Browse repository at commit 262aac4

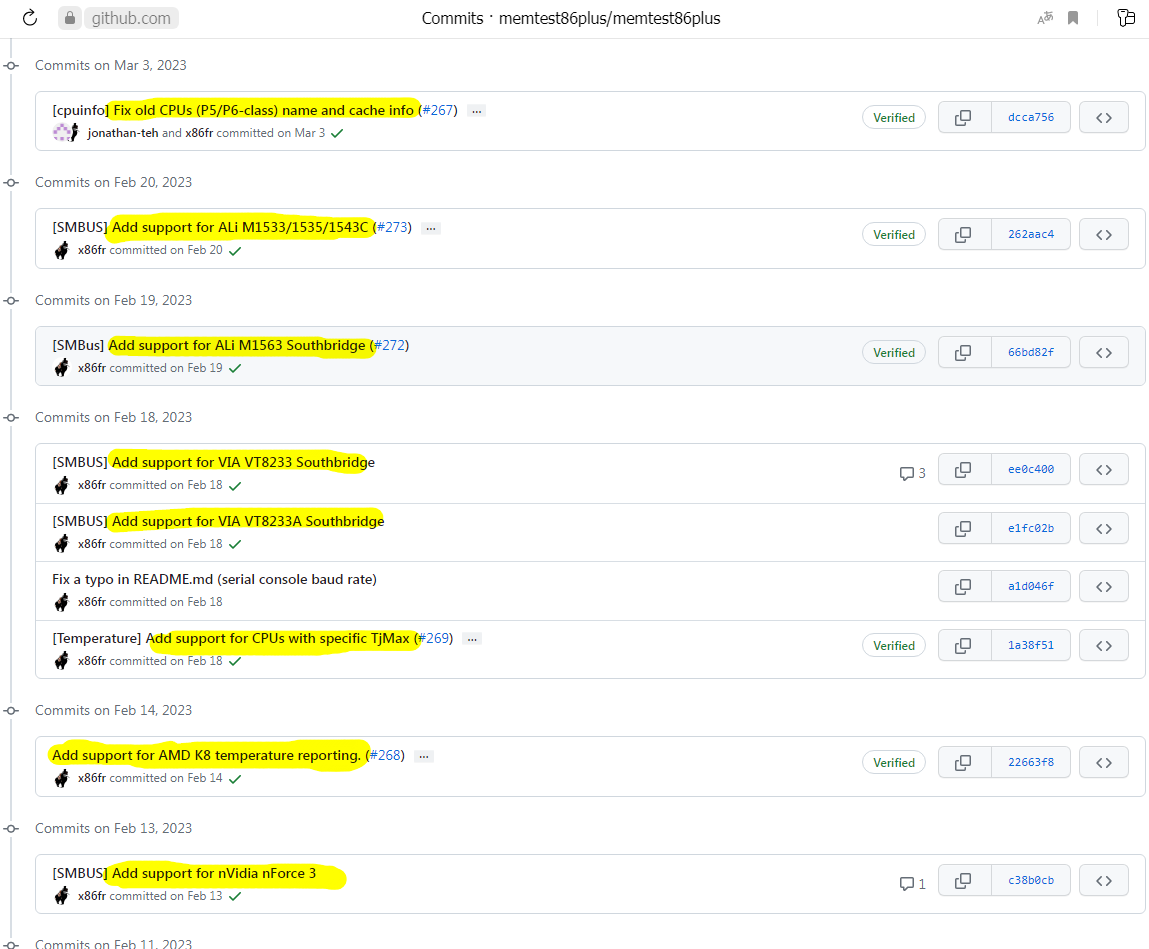[1104, 235]
